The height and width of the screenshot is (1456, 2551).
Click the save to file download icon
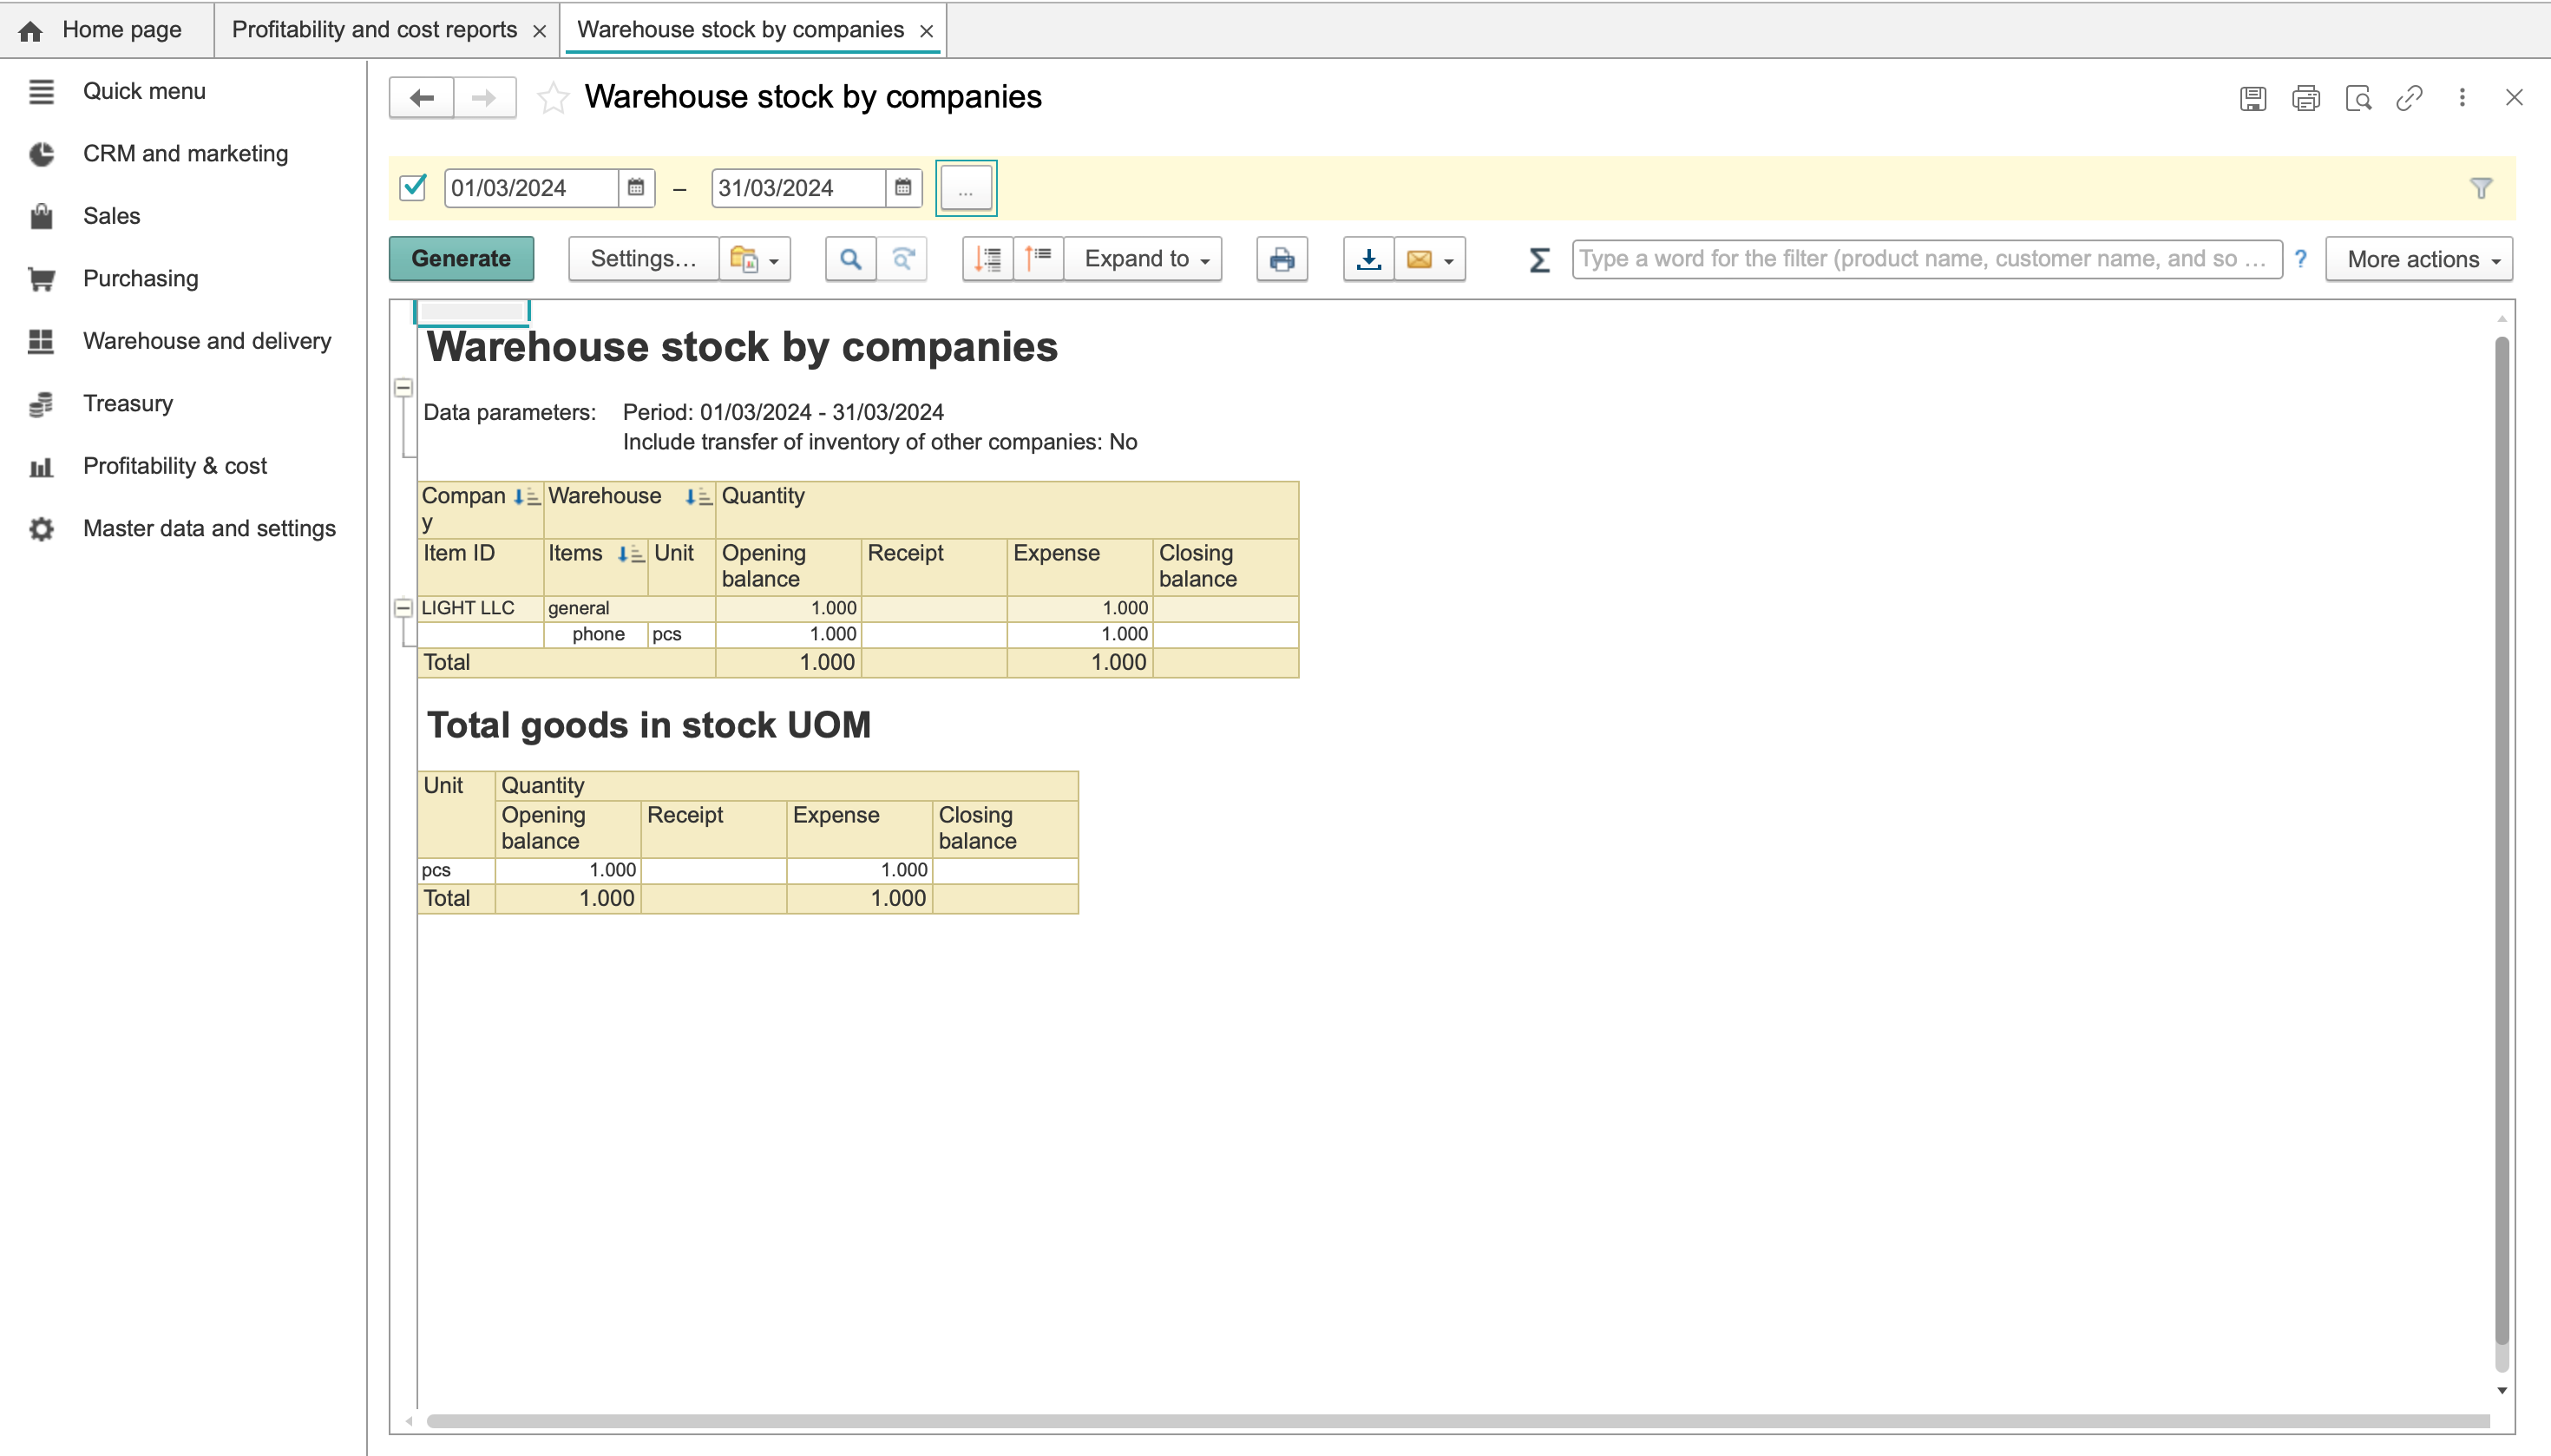(1369, 259)
